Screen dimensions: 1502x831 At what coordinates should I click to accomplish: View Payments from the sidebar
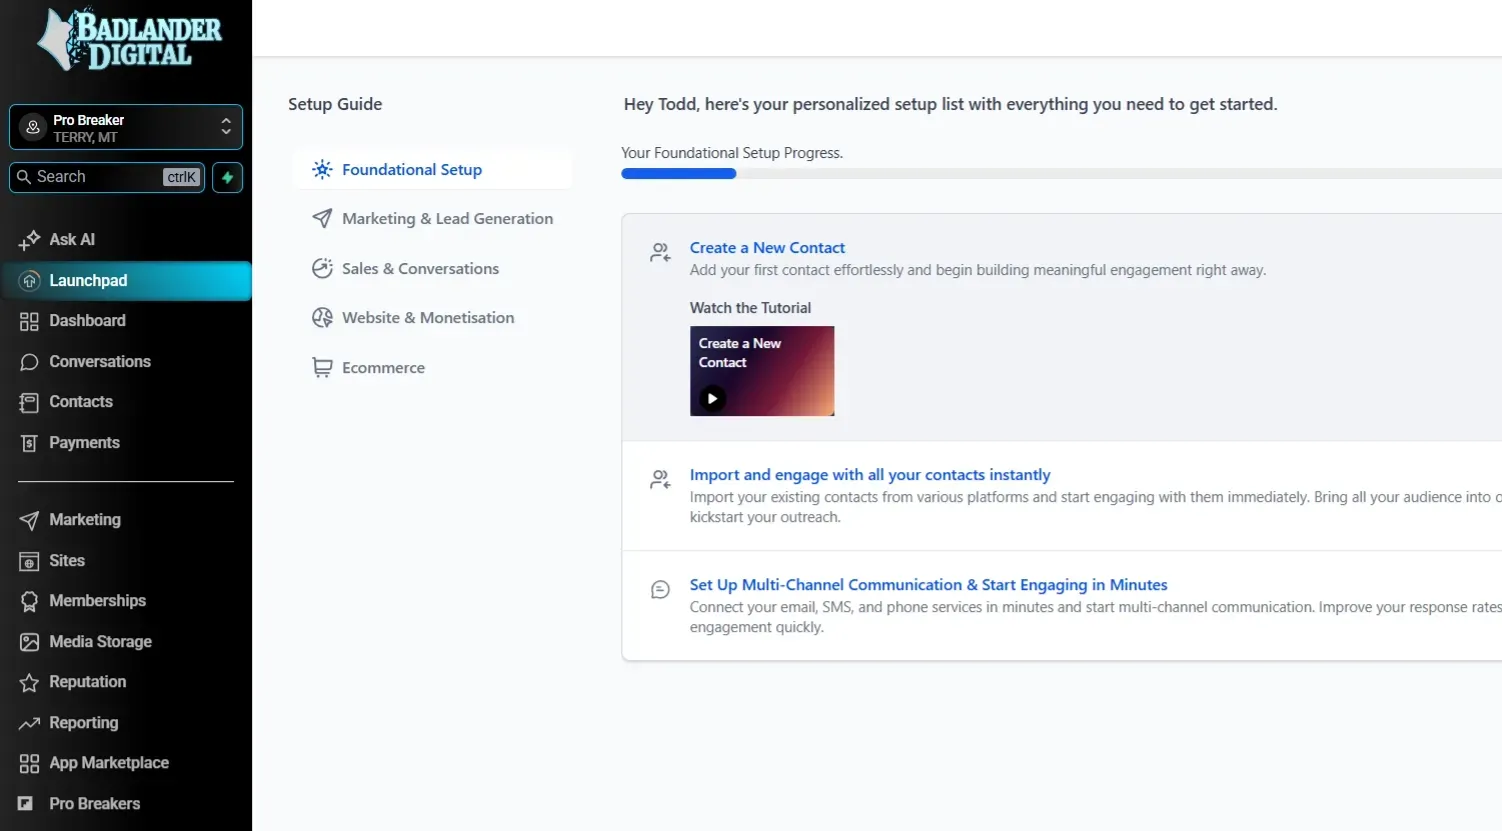pos(84,442)
